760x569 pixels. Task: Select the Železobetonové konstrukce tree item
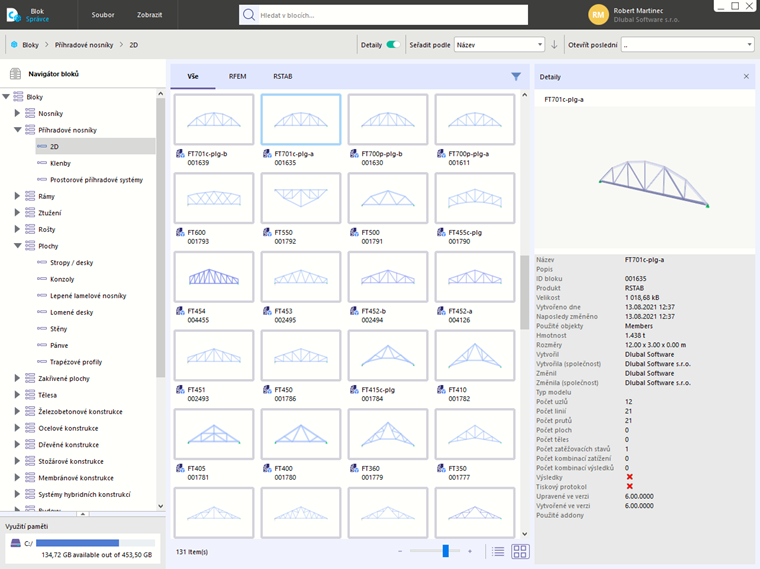[x=80, y=411]
